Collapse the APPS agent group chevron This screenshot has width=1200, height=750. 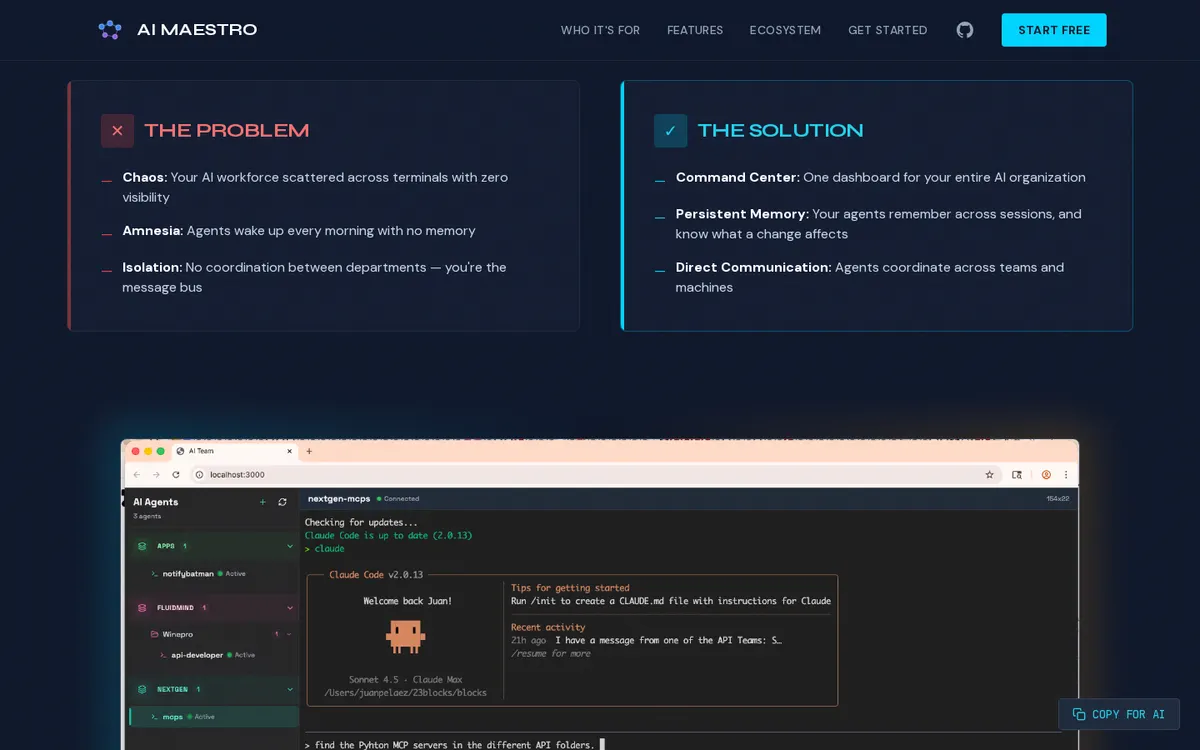290,546
